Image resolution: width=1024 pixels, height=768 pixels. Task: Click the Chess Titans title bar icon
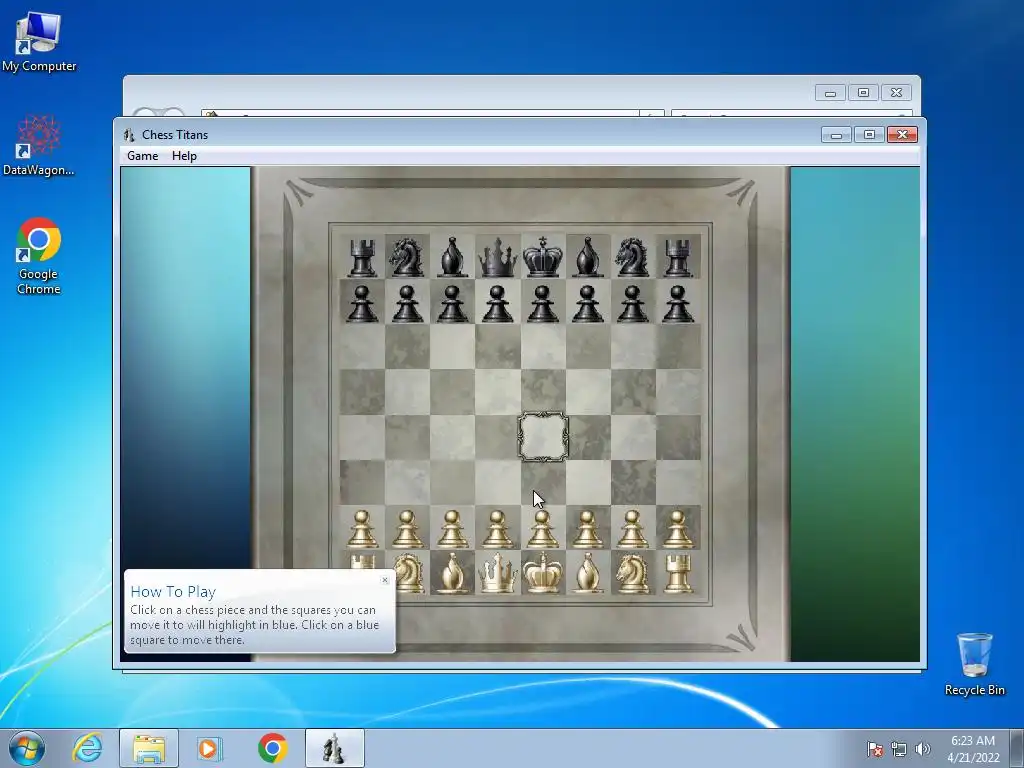point(129,135)
